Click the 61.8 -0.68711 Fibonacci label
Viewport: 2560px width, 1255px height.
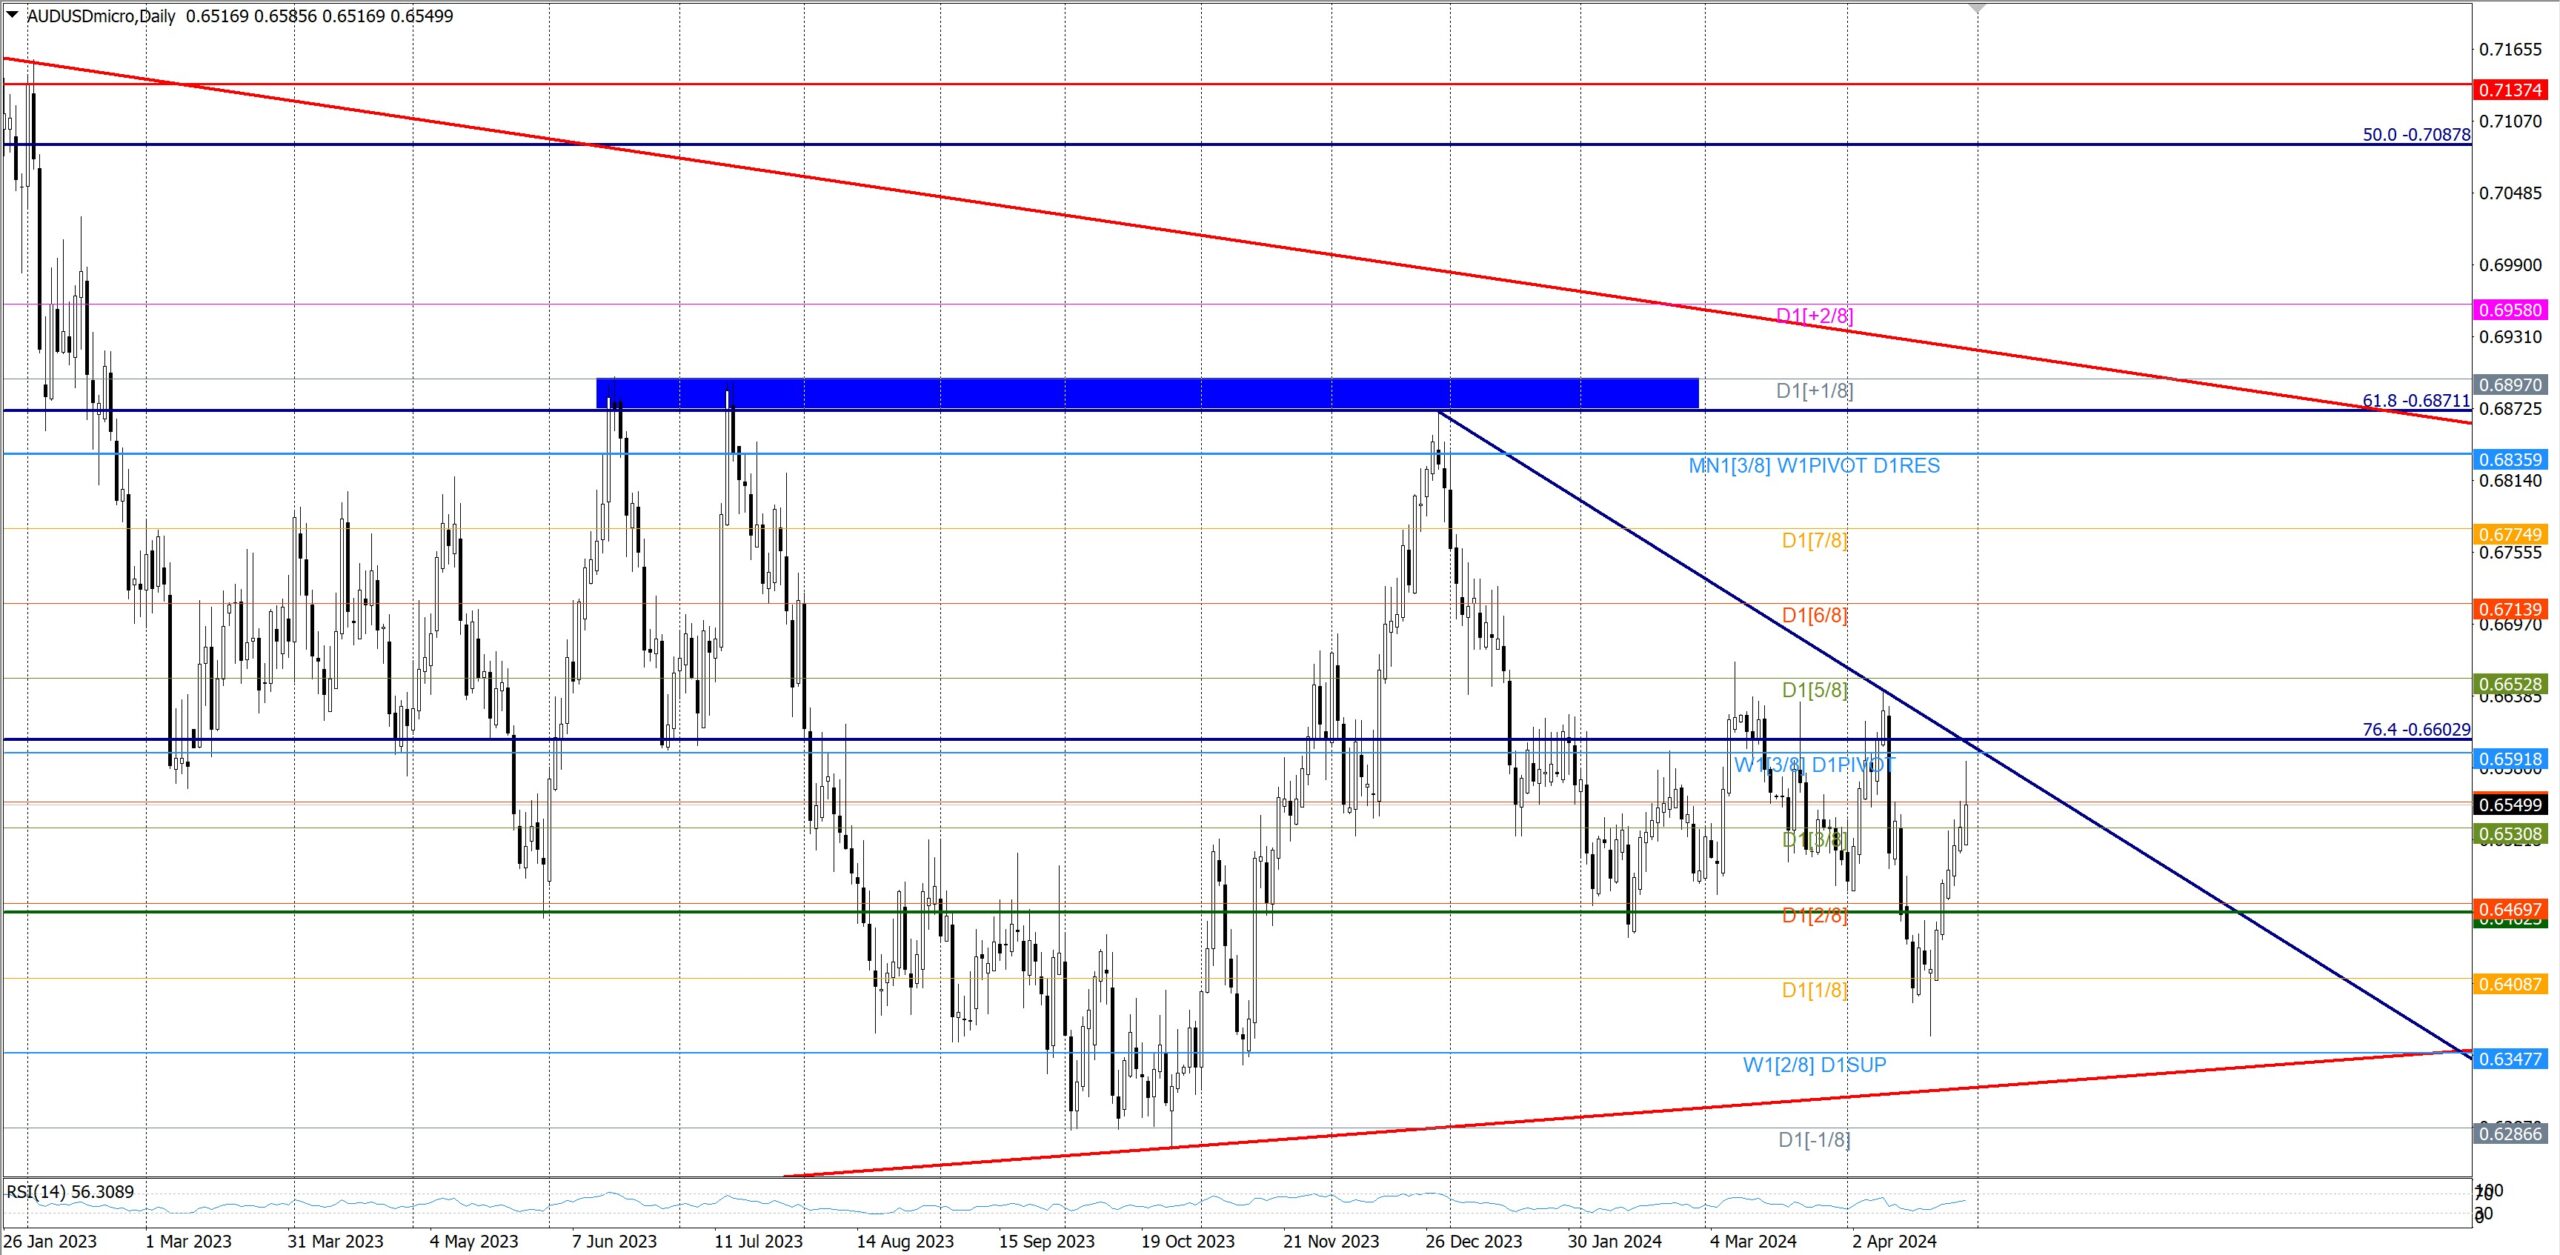(2415, 400)
